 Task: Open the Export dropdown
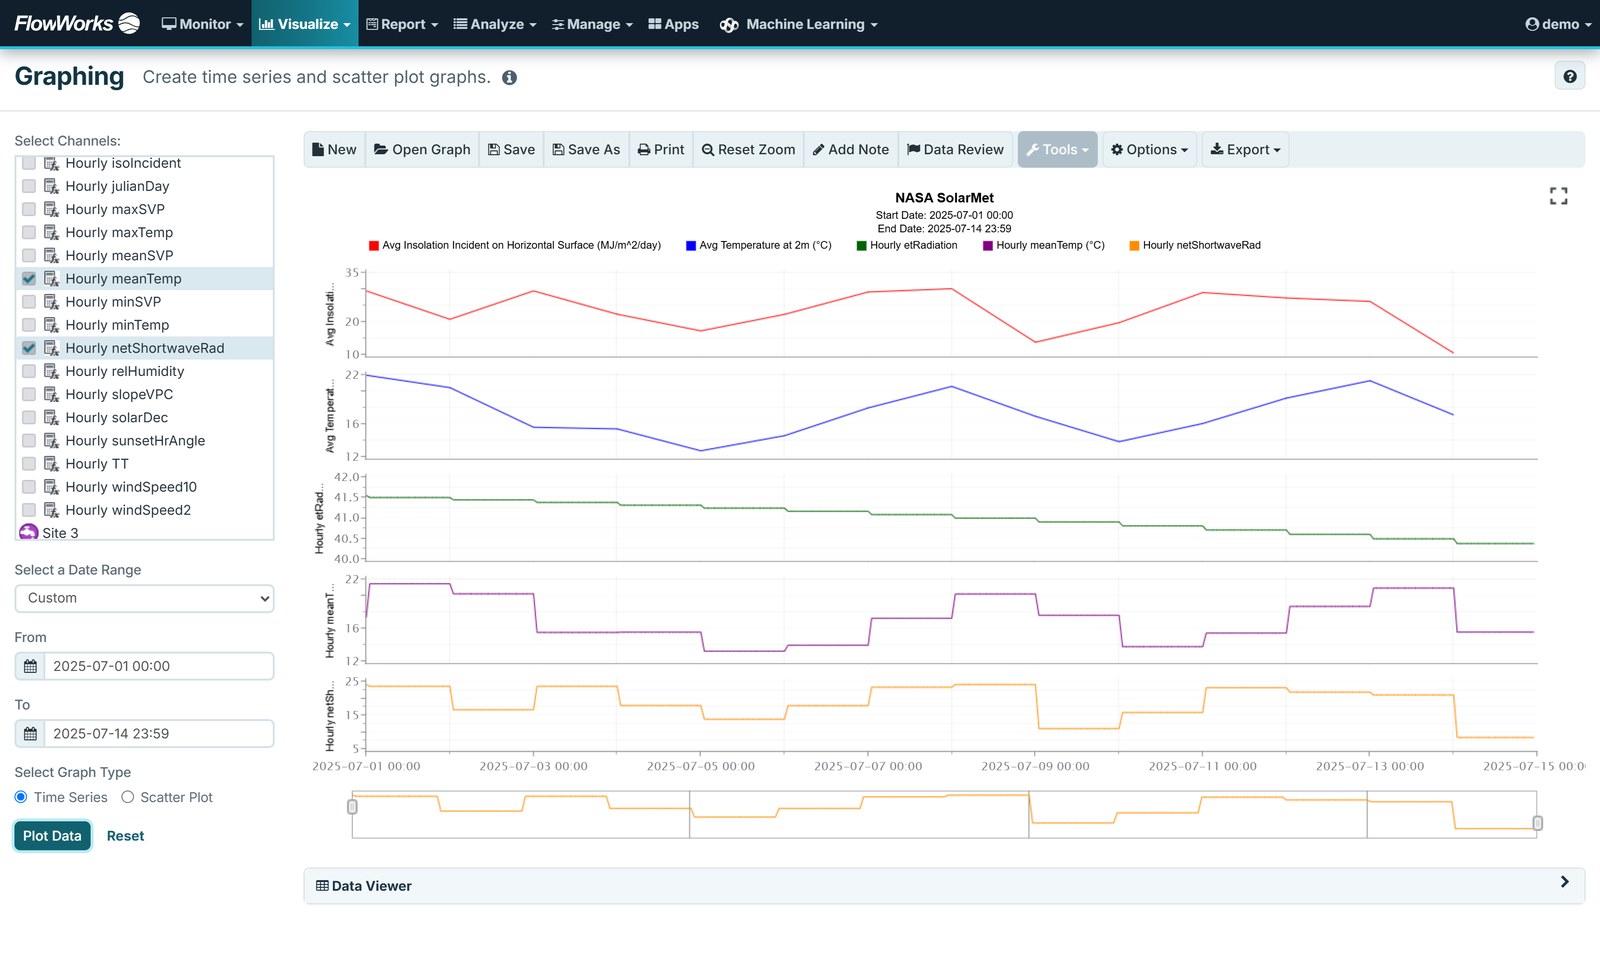[x=1245, y=150]
